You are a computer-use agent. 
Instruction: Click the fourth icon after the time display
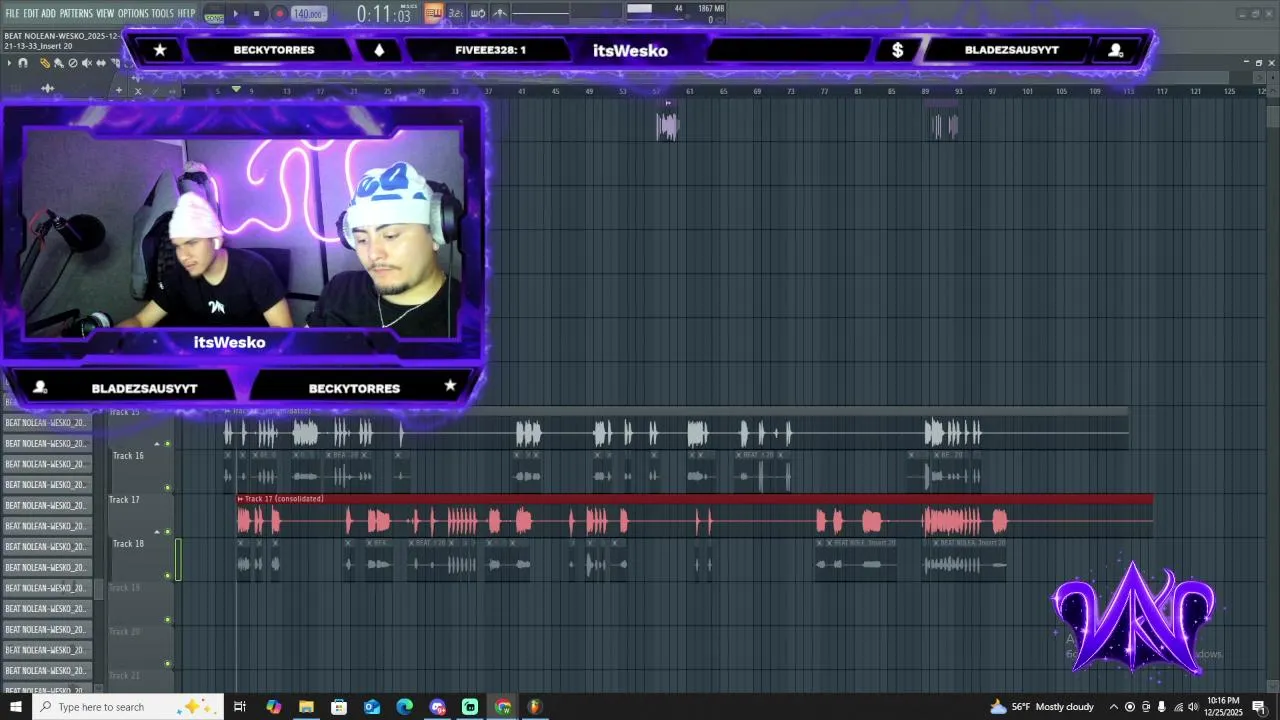click(x=500, y=13)
